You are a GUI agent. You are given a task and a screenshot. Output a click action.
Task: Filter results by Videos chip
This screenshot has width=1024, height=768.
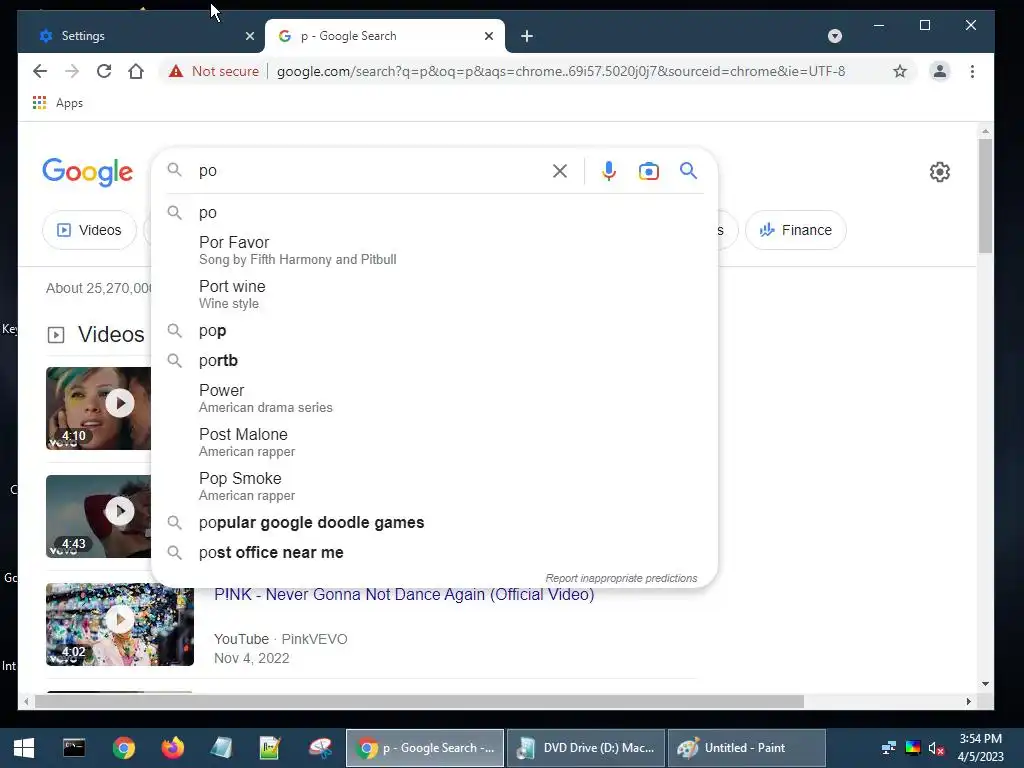tap(89, 230)
